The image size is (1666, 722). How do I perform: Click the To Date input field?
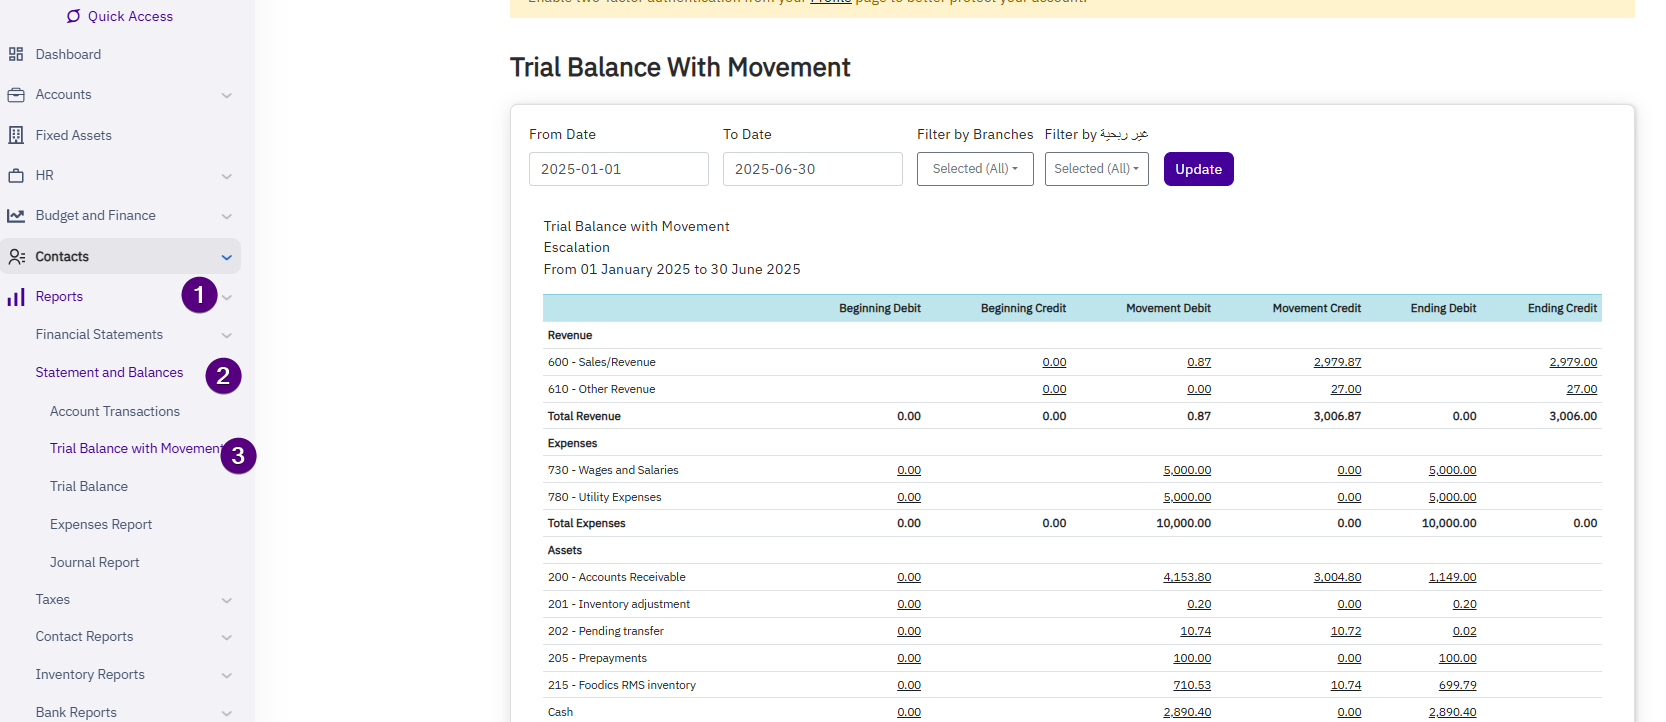[x=812, y=169]
